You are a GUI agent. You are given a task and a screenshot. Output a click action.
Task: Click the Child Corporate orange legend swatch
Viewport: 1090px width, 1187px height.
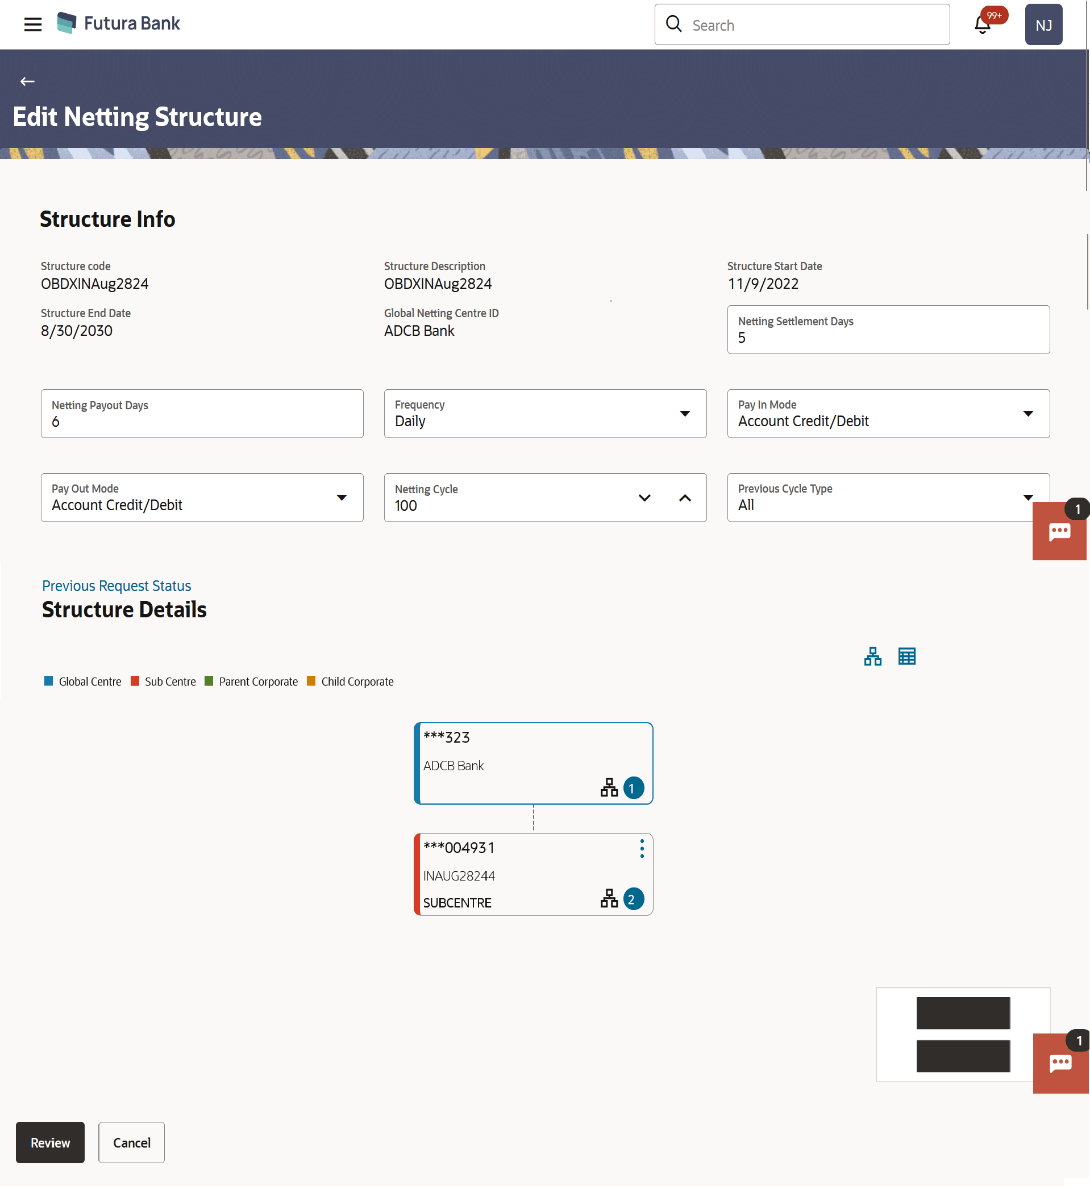[x=311, y=681]
